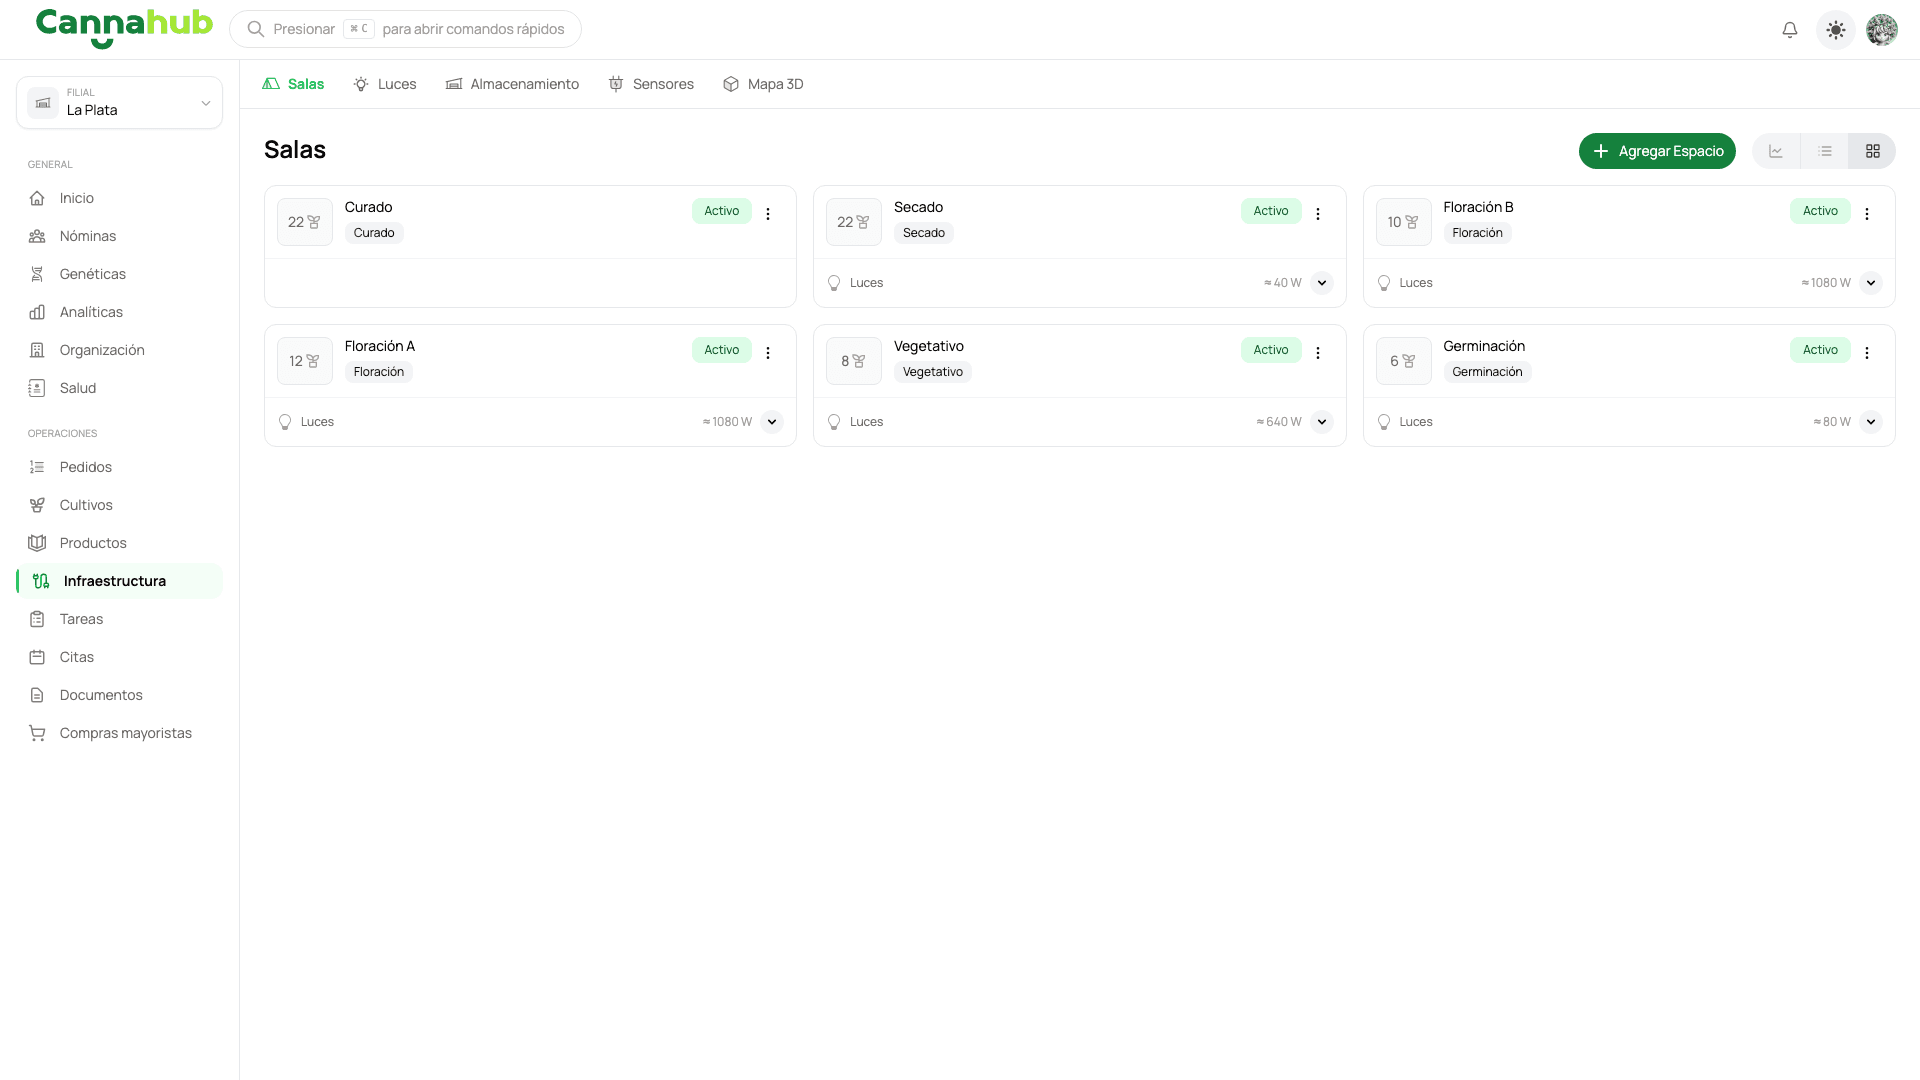Switch to the Almacenamiento tab
The image size is (1920, 1080).
(x=512, y=84)
